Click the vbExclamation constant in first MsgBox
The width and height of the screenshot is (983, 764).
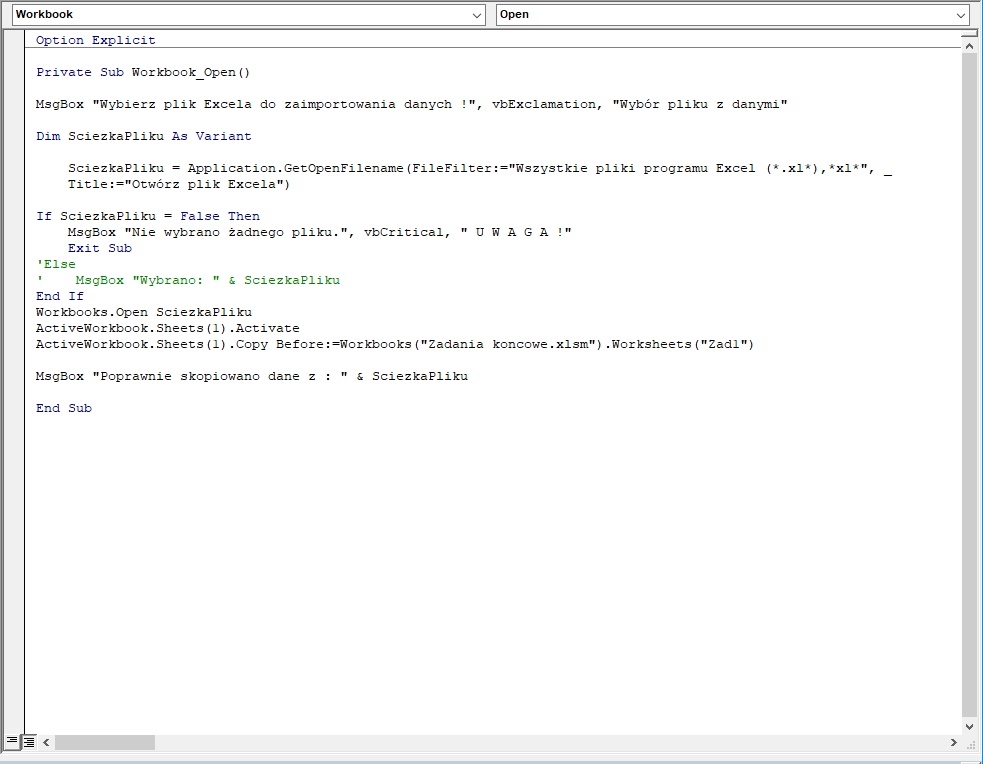coord(544,104)
